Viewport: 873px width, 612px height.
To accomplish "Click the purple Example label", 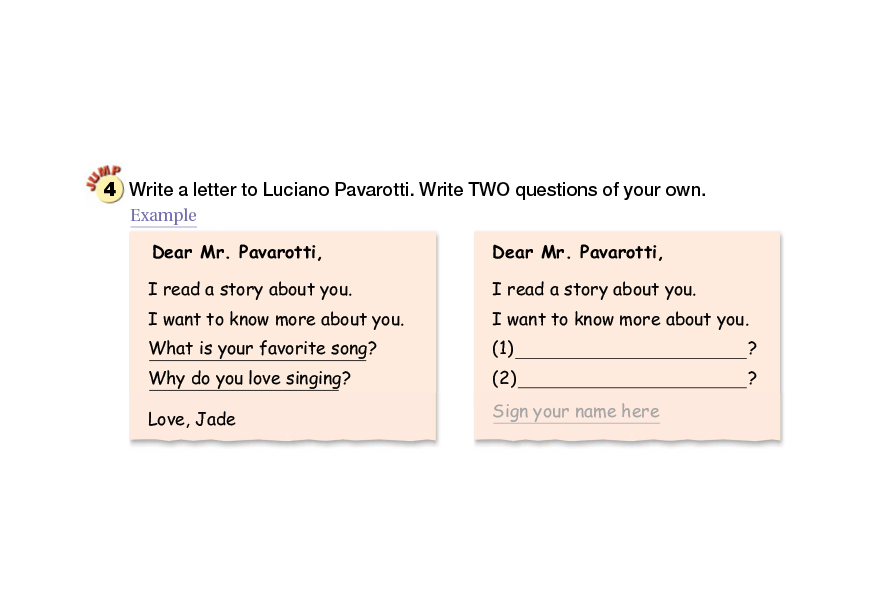I will [x=163, y=216].
